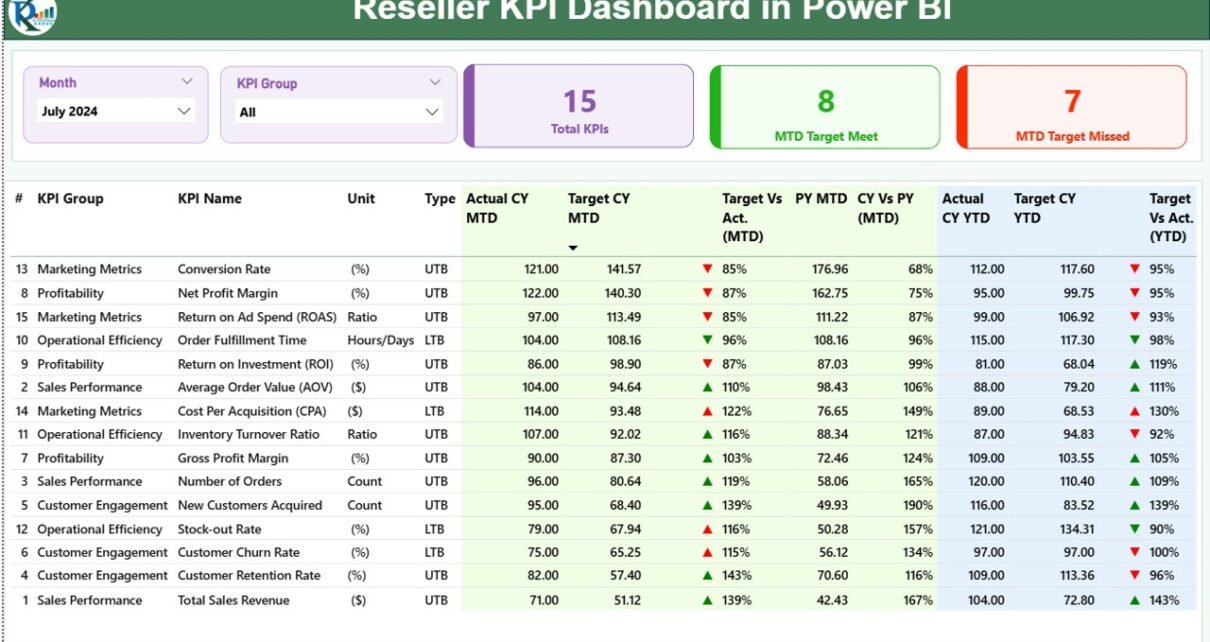Click Cost Per Acquisition's red up MTD arrow
This screenshot has height=642, width=1210.
pos(707,411)
